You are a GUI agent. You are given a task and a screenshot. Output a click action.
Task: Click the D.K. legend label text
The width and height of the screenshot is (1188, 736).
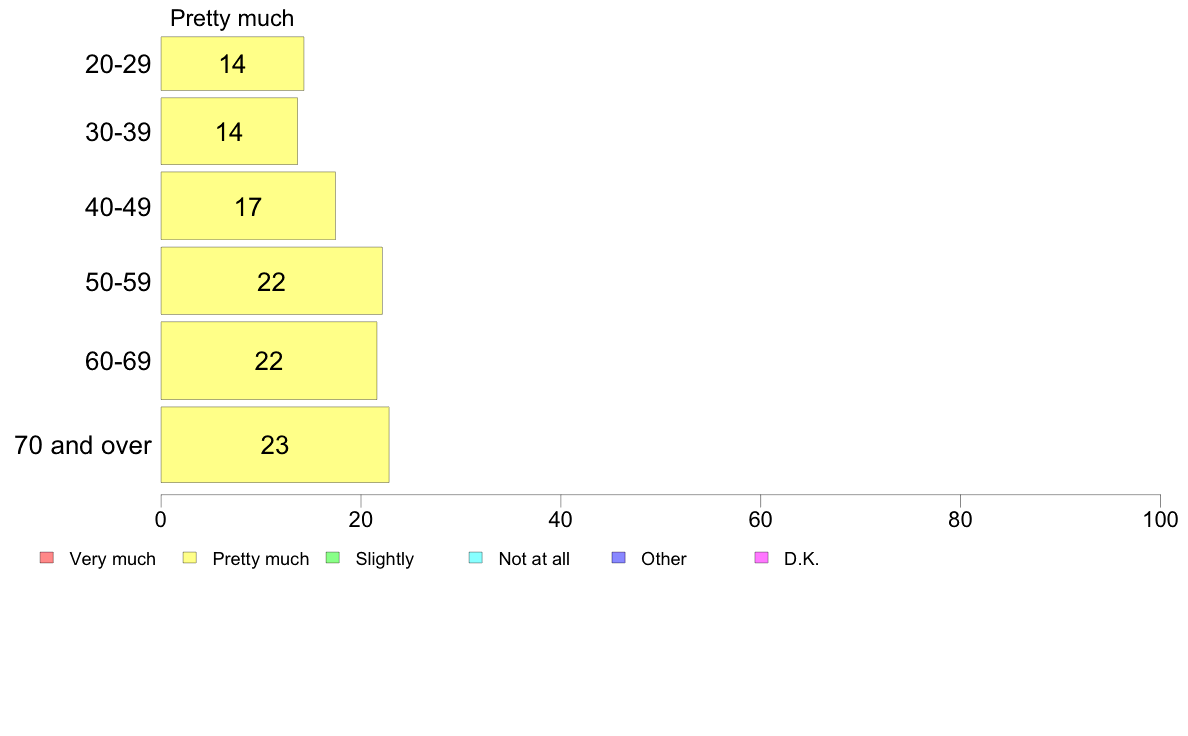coord(802,559)
